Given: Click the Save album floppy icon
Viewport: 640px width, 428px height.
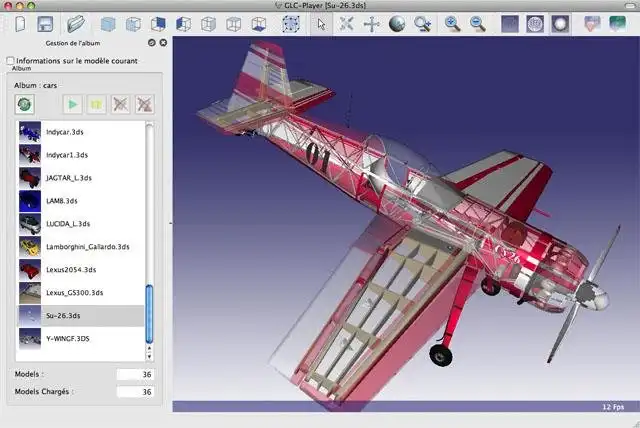Looking at the screenshot, I should [45, 24].
